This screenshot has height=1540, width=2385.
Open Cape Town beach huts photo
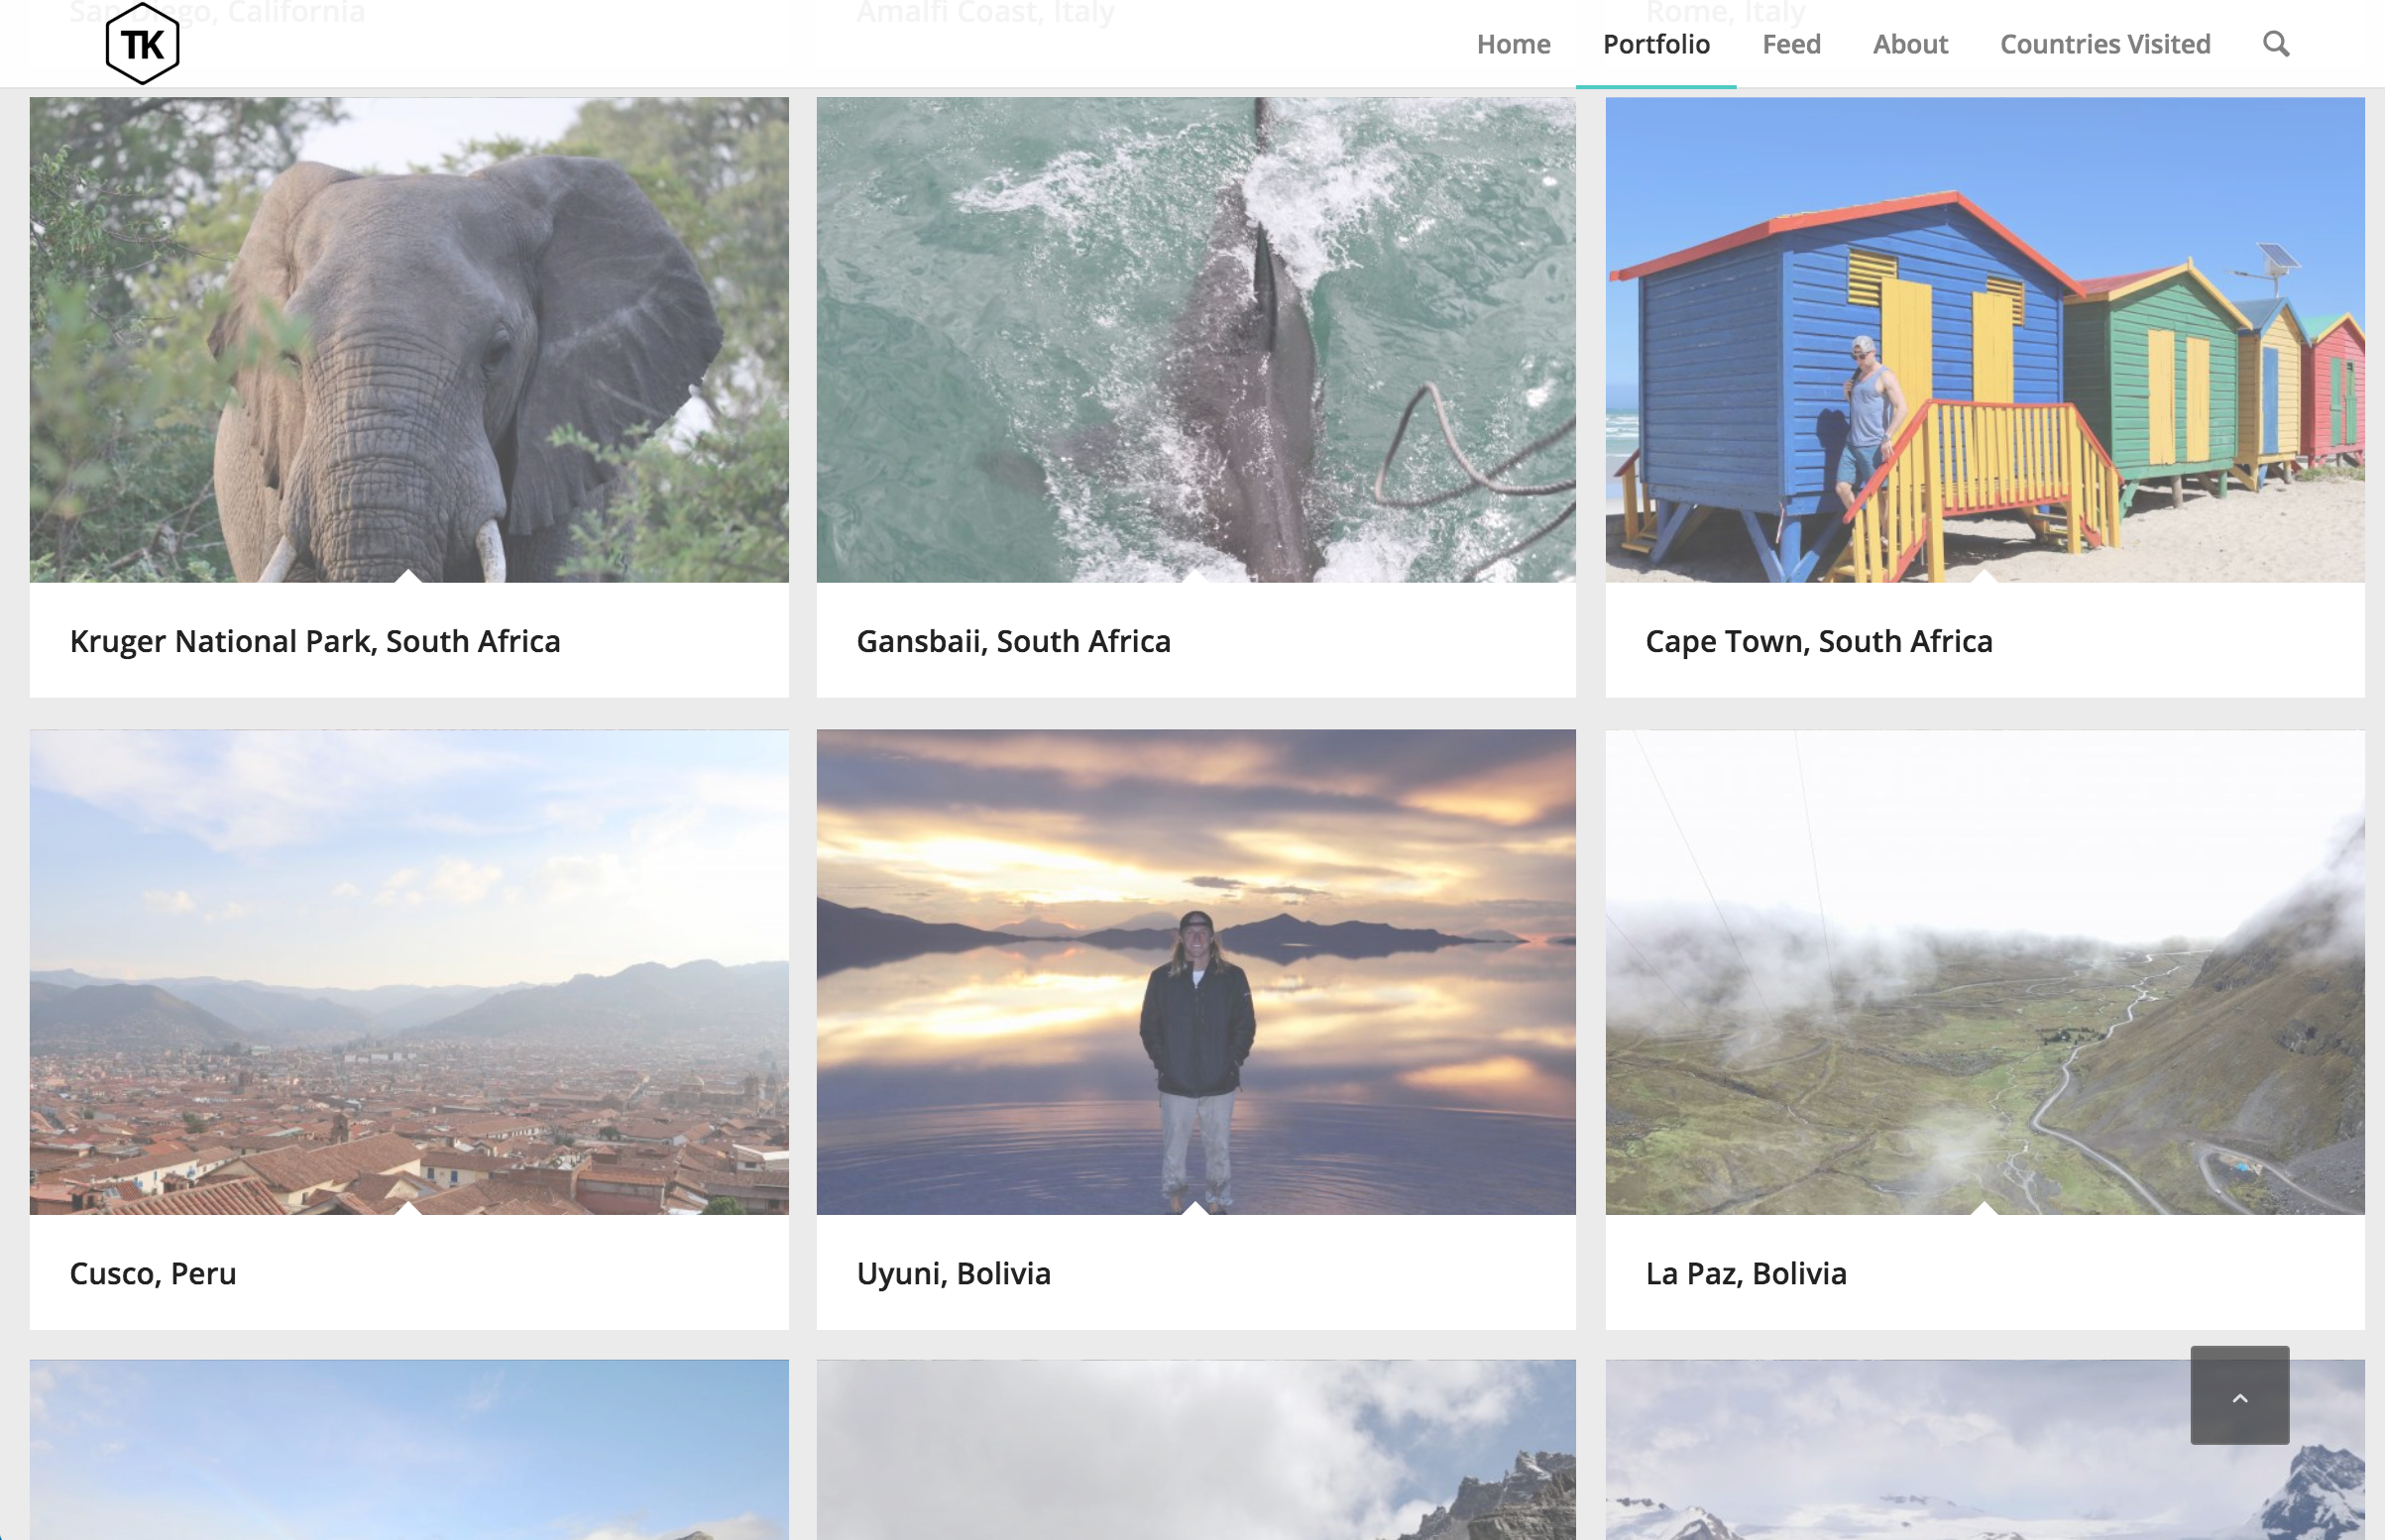(x=1984, y=340)
